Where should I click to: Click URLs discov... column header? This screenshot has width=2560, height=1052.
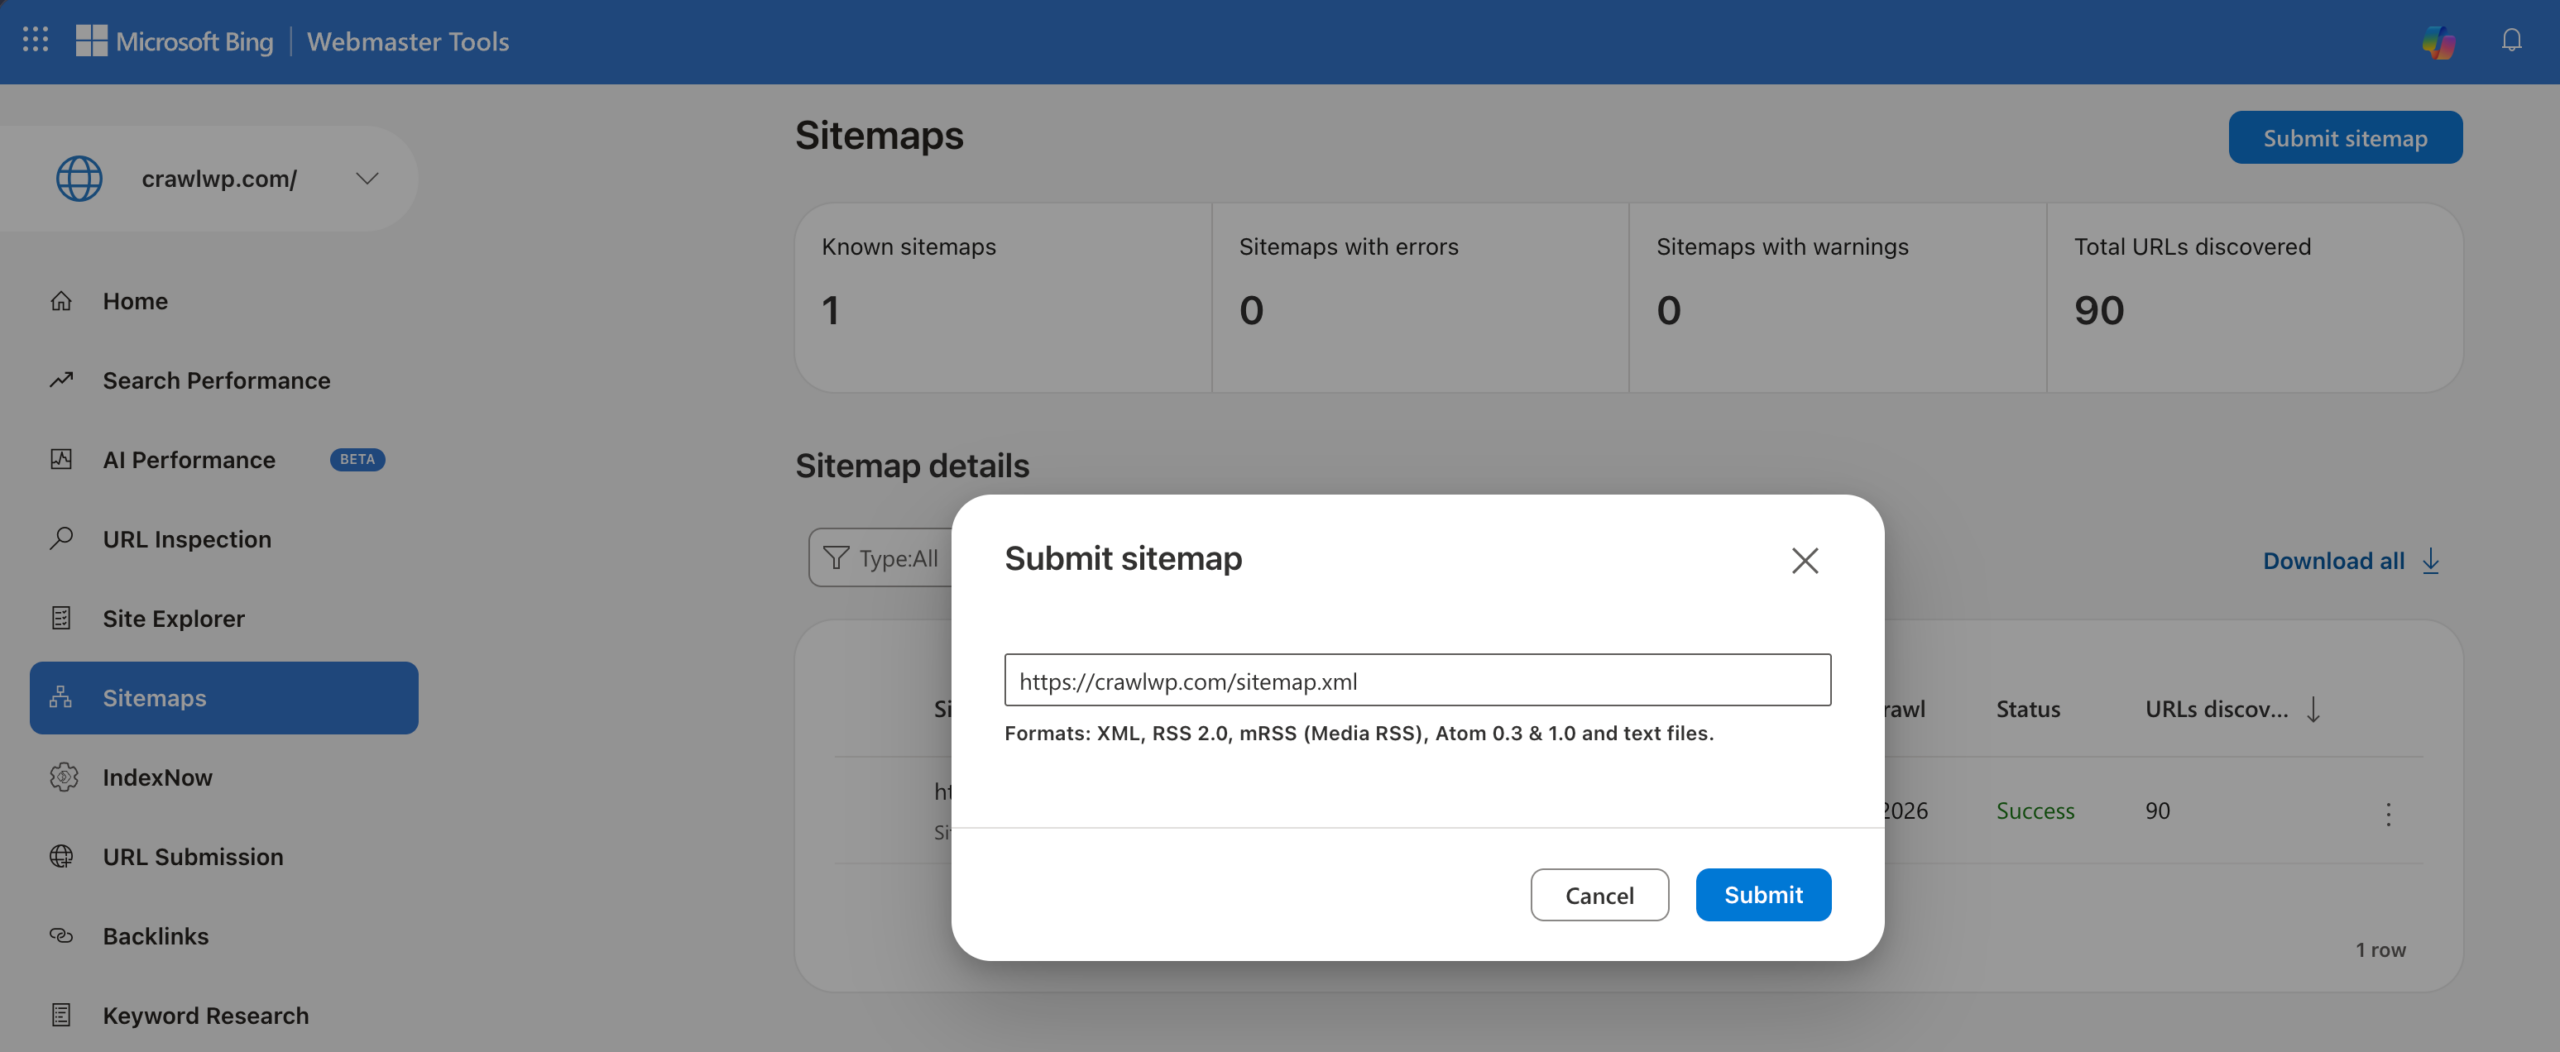click(x=2216, y=709)
